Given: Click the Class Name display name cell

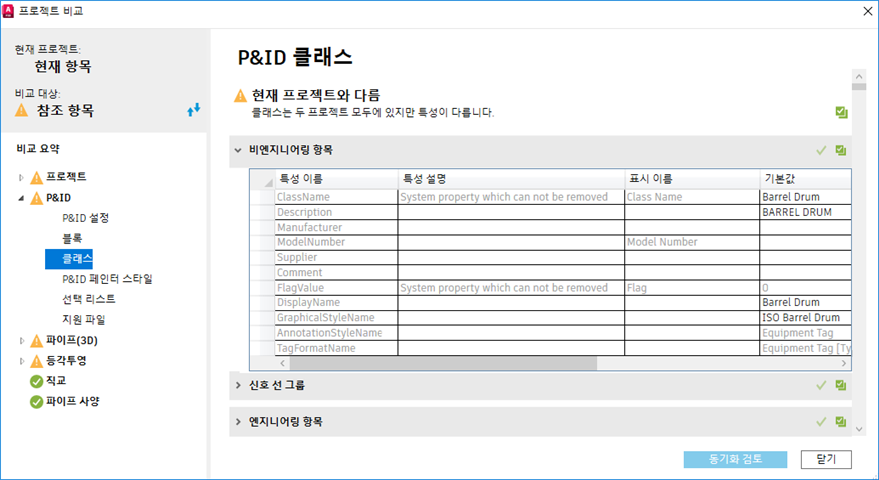Looking at the screenshot, I should pos(692,197).
